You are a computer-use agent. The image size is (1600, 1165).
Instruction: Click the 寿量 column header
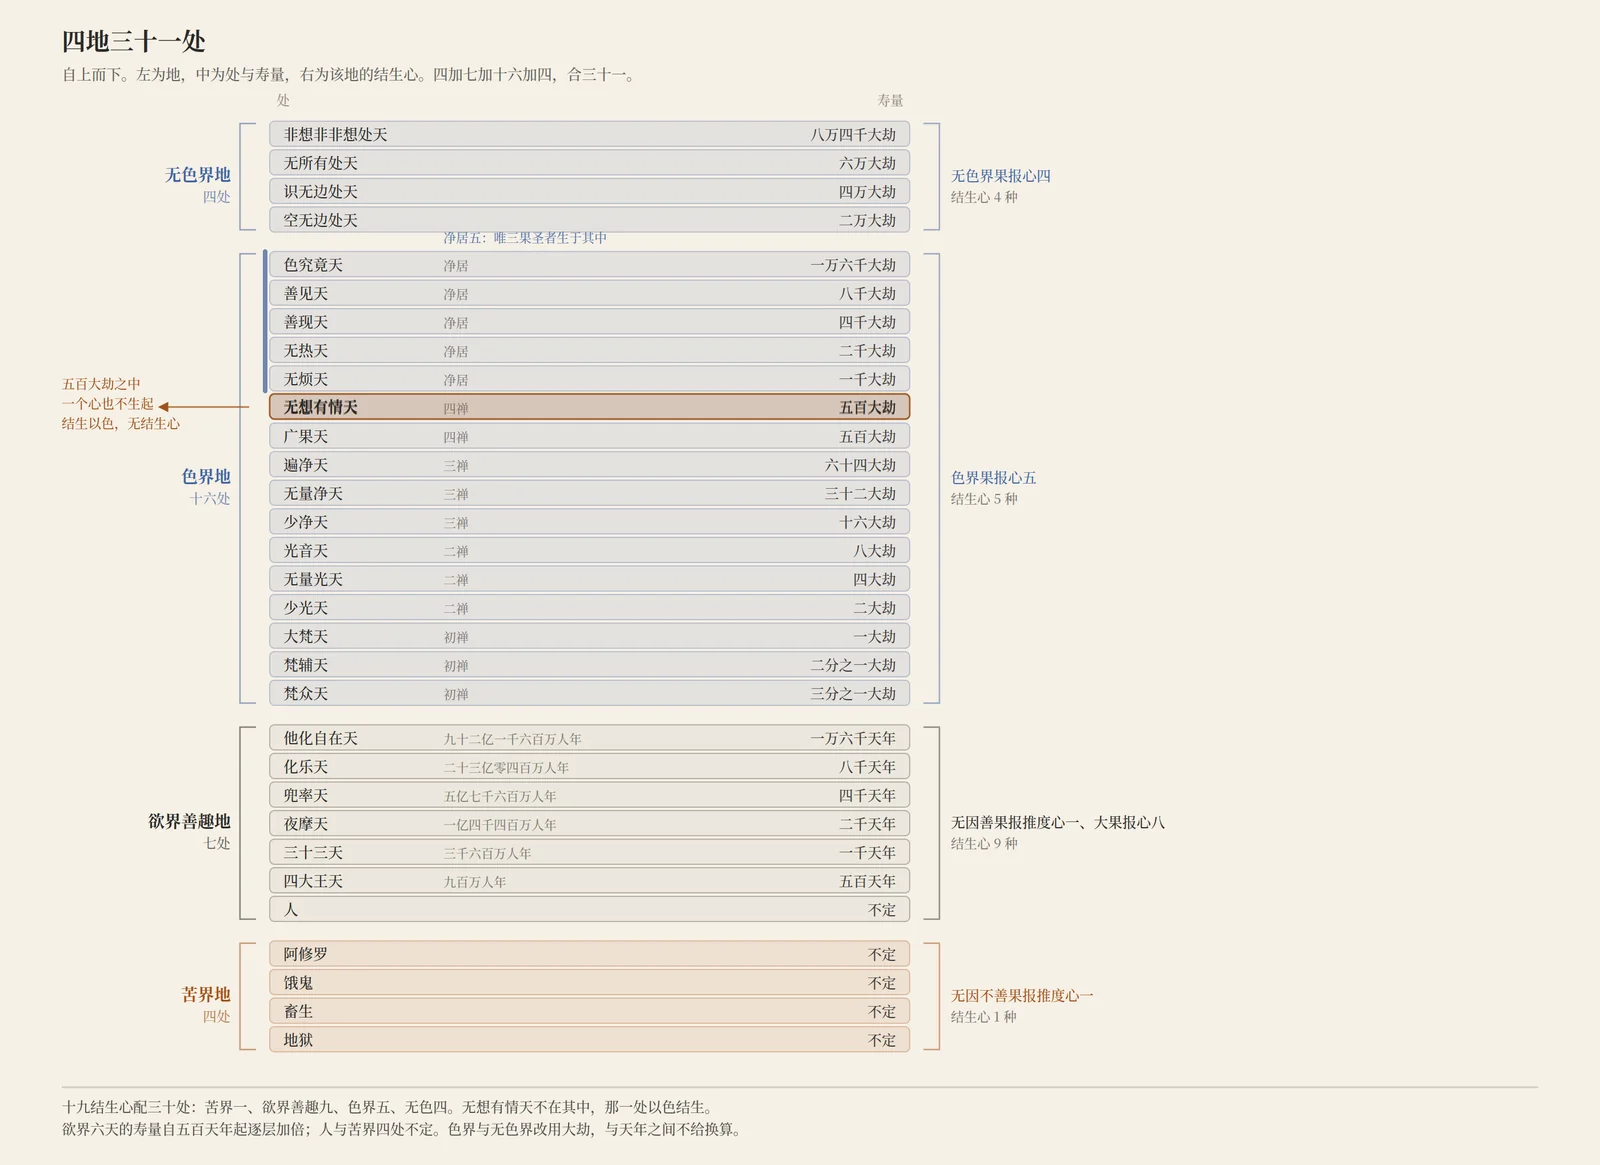tap(890, 101)
